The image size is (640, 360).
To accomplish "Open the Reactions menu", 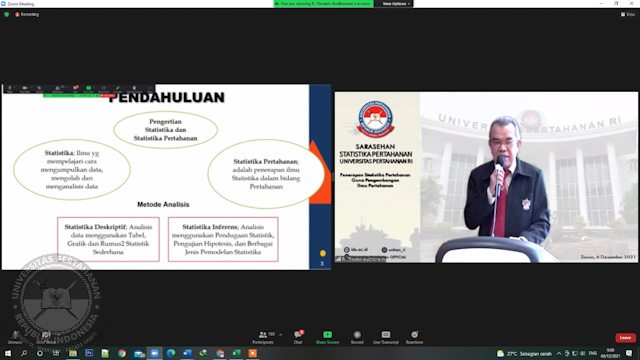I will pyautogui.click(x=414, y=338).
